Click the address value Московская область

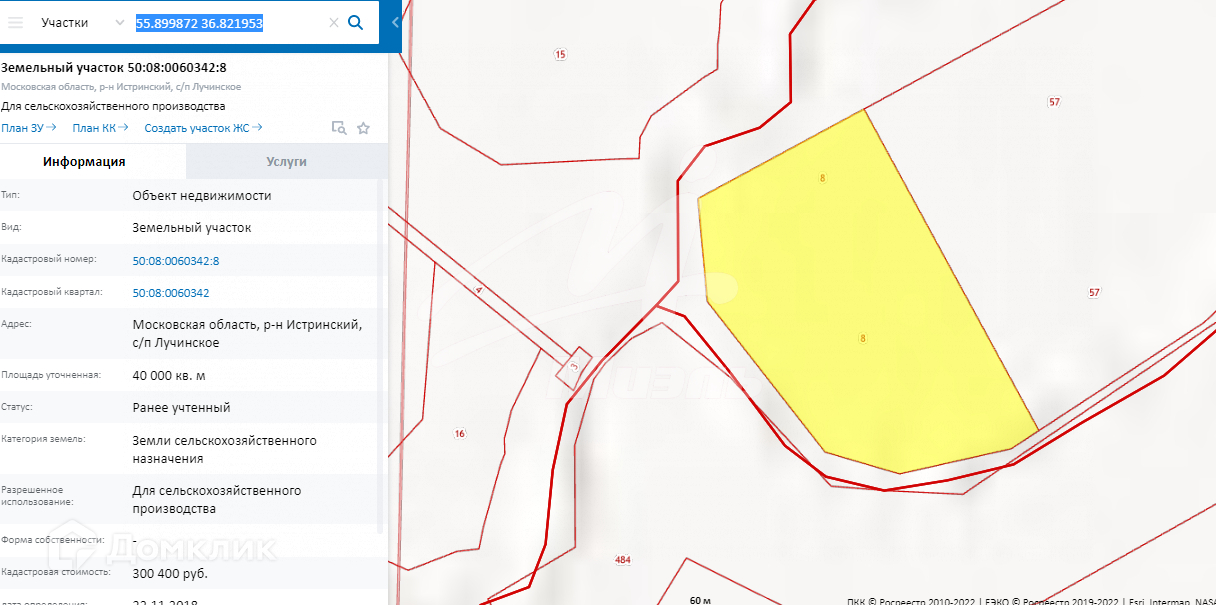[247, 333]
